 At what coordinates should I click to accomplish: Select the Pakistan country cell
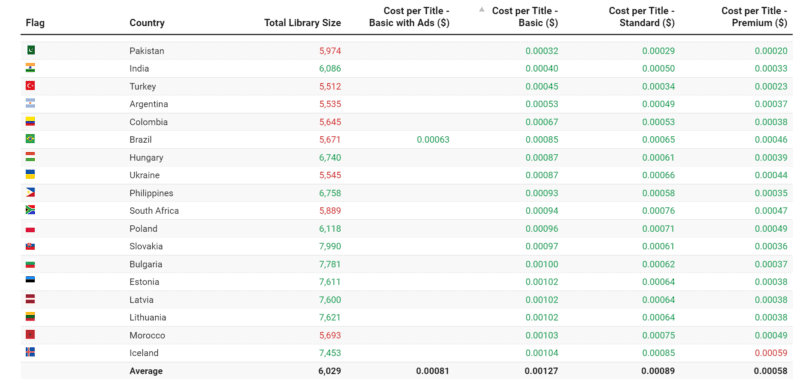[147, 51]
